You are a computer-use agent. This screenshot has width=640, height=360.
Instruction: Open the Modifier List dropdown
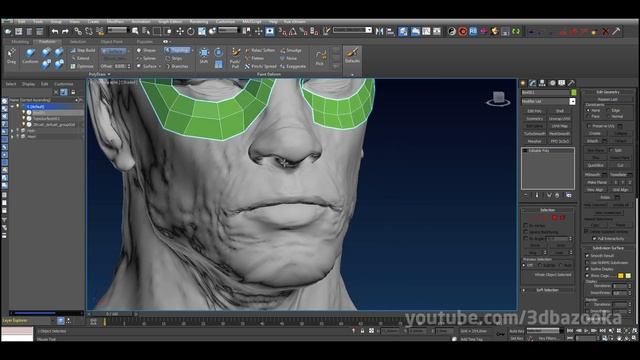(548, 101)
